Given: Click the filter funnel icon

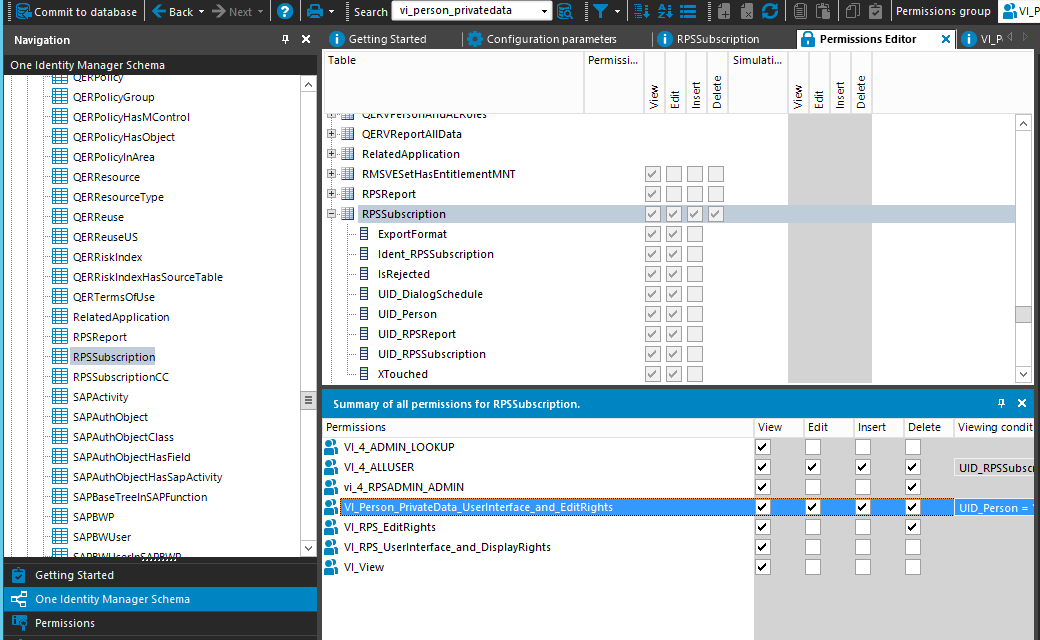Looking at the screenshot, I should tap(600, 11).
